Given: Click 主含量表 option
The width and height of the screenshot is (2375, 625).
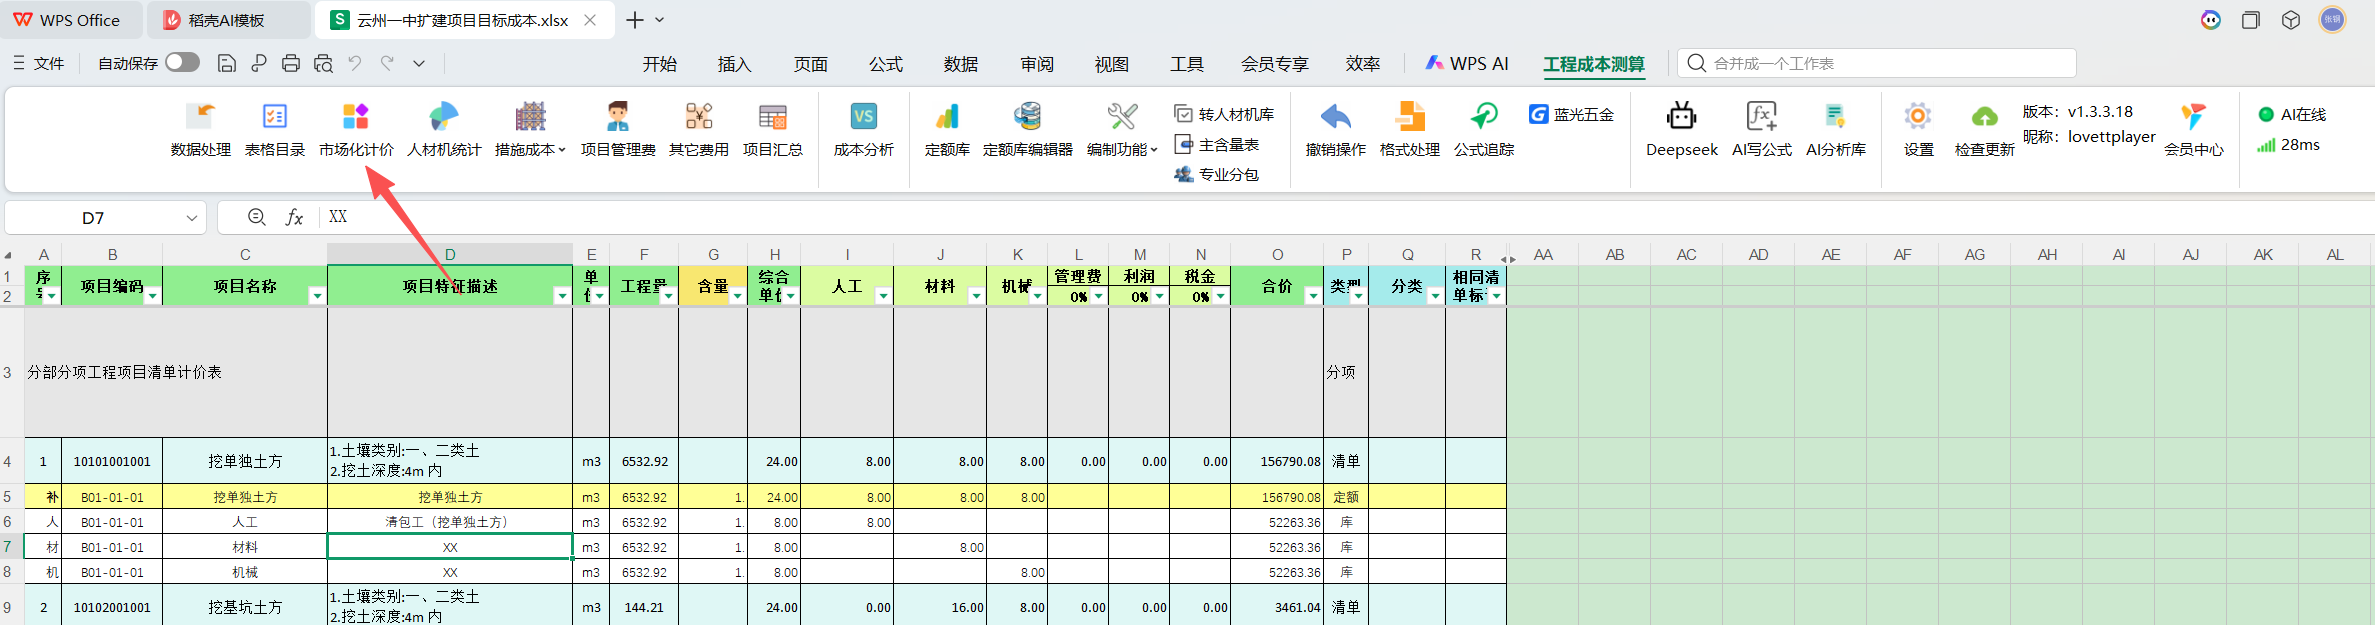Looking at the screenshot, I should click(1216, 144).
